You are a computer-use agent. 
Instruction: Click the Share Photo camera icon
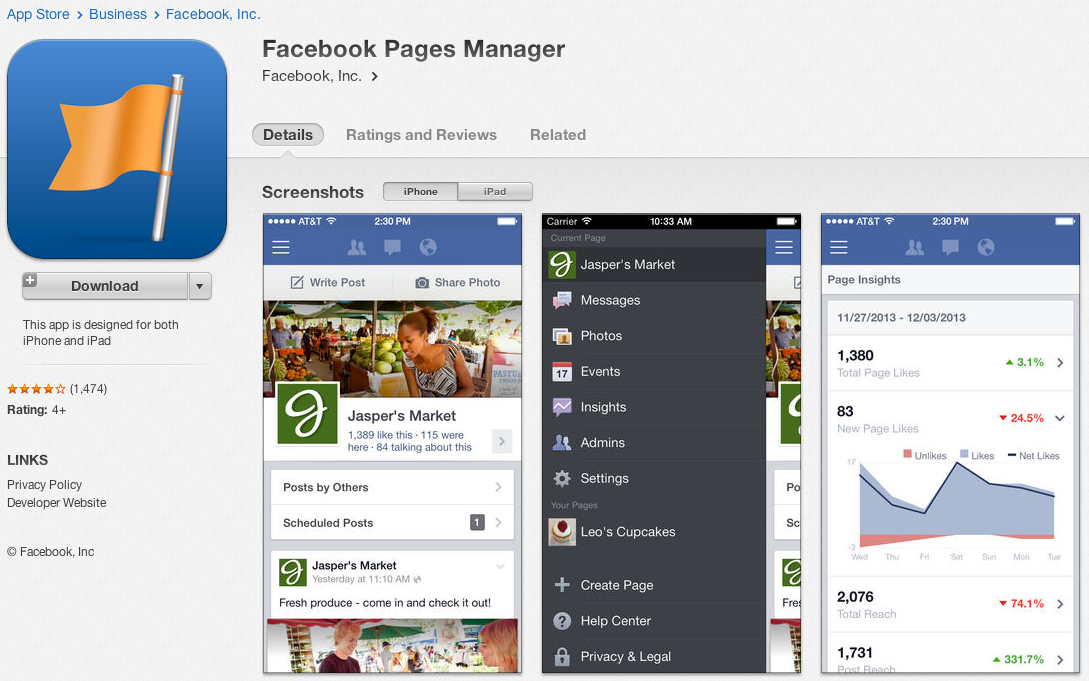[422, 283]
